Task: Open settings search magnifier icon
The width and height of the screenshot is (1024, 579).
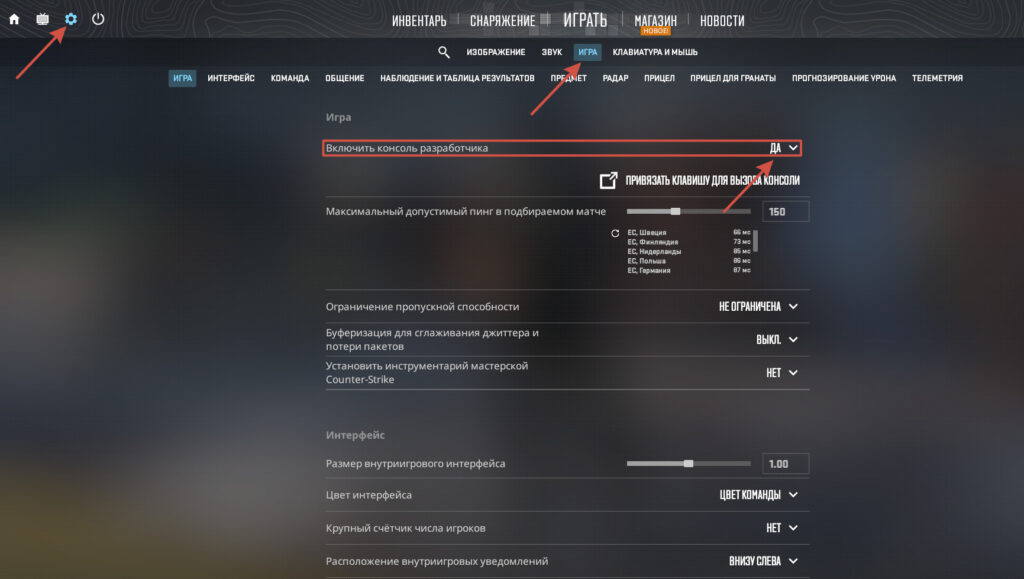Action: pyautogui.click(x=443, y=52)
